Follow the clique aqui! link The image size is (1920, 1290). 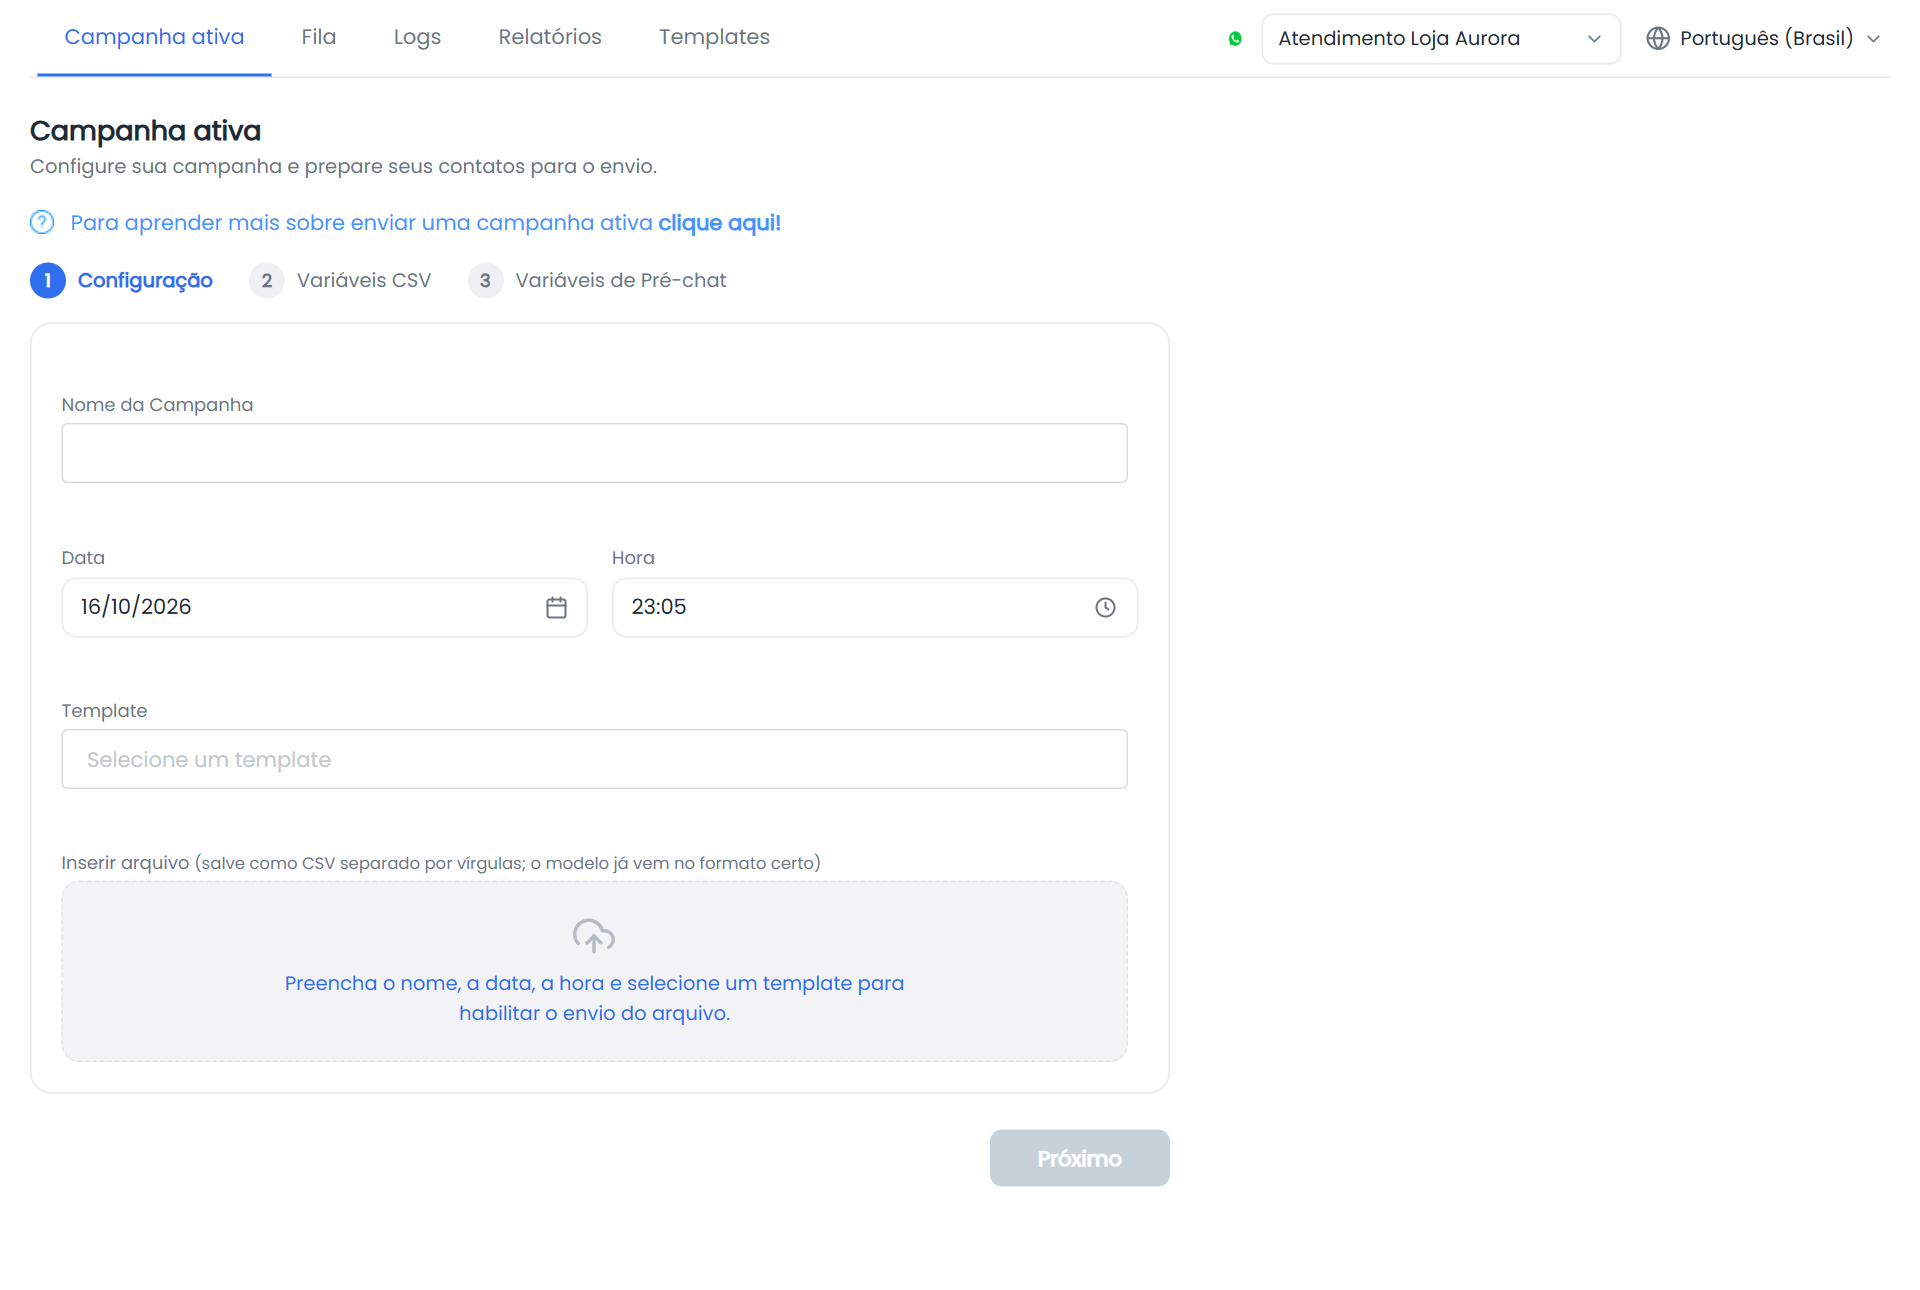719,223
